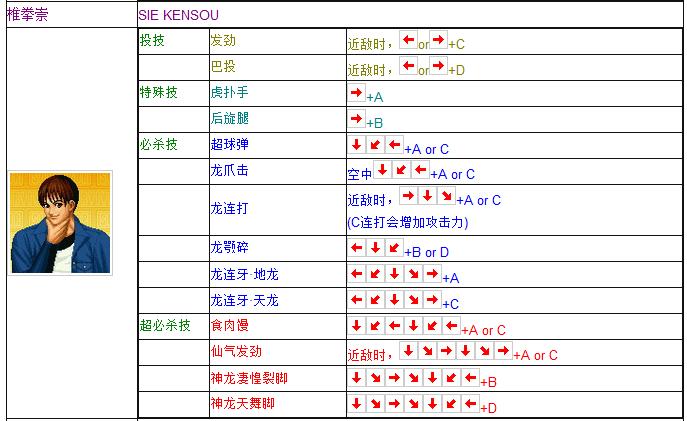Screen dimensions: 687x421
Task: Click the SIE KENSOU header text
Action: [178, 15]
